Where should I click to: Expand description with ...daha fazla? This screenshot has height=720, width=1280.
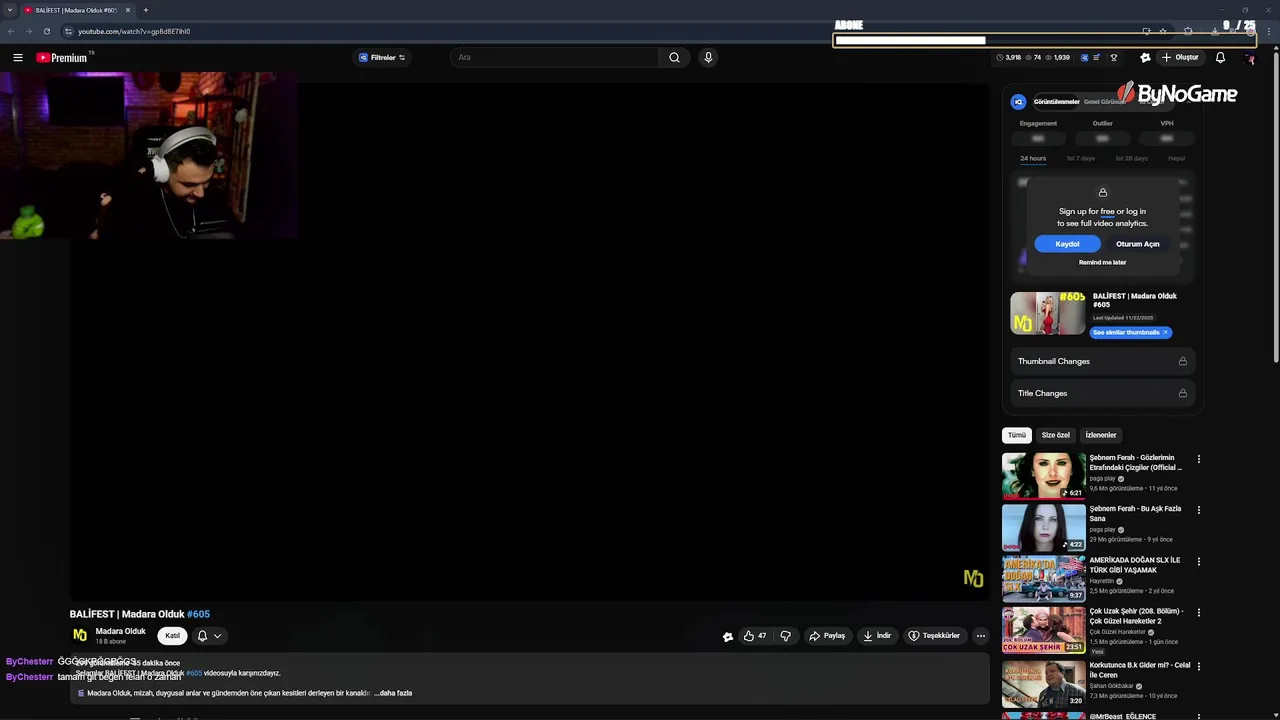click(x=393, y=693)
